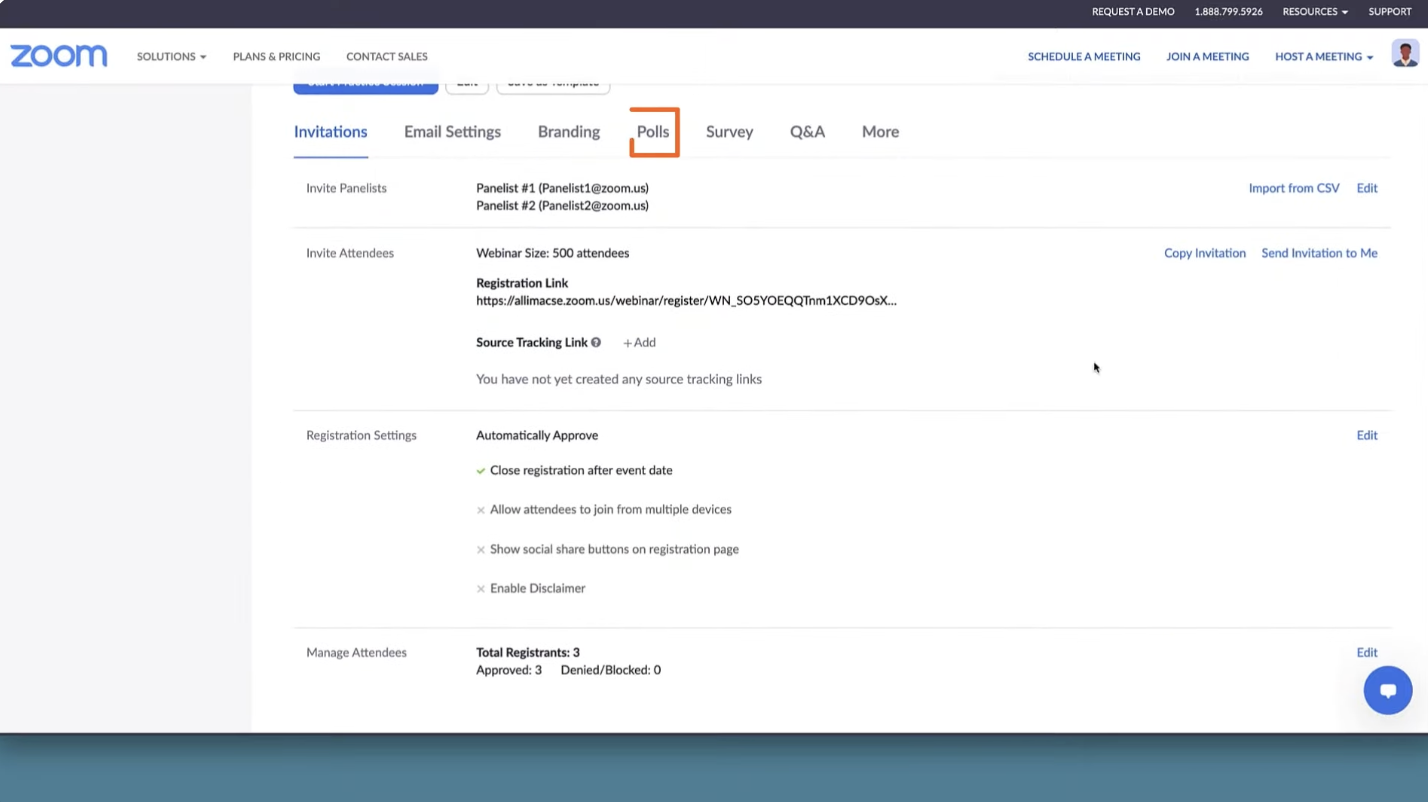Image resolution: width=1428 pixels, height=802 pixels.
Task: Open the Branding tab
Action: pos(568,132)
